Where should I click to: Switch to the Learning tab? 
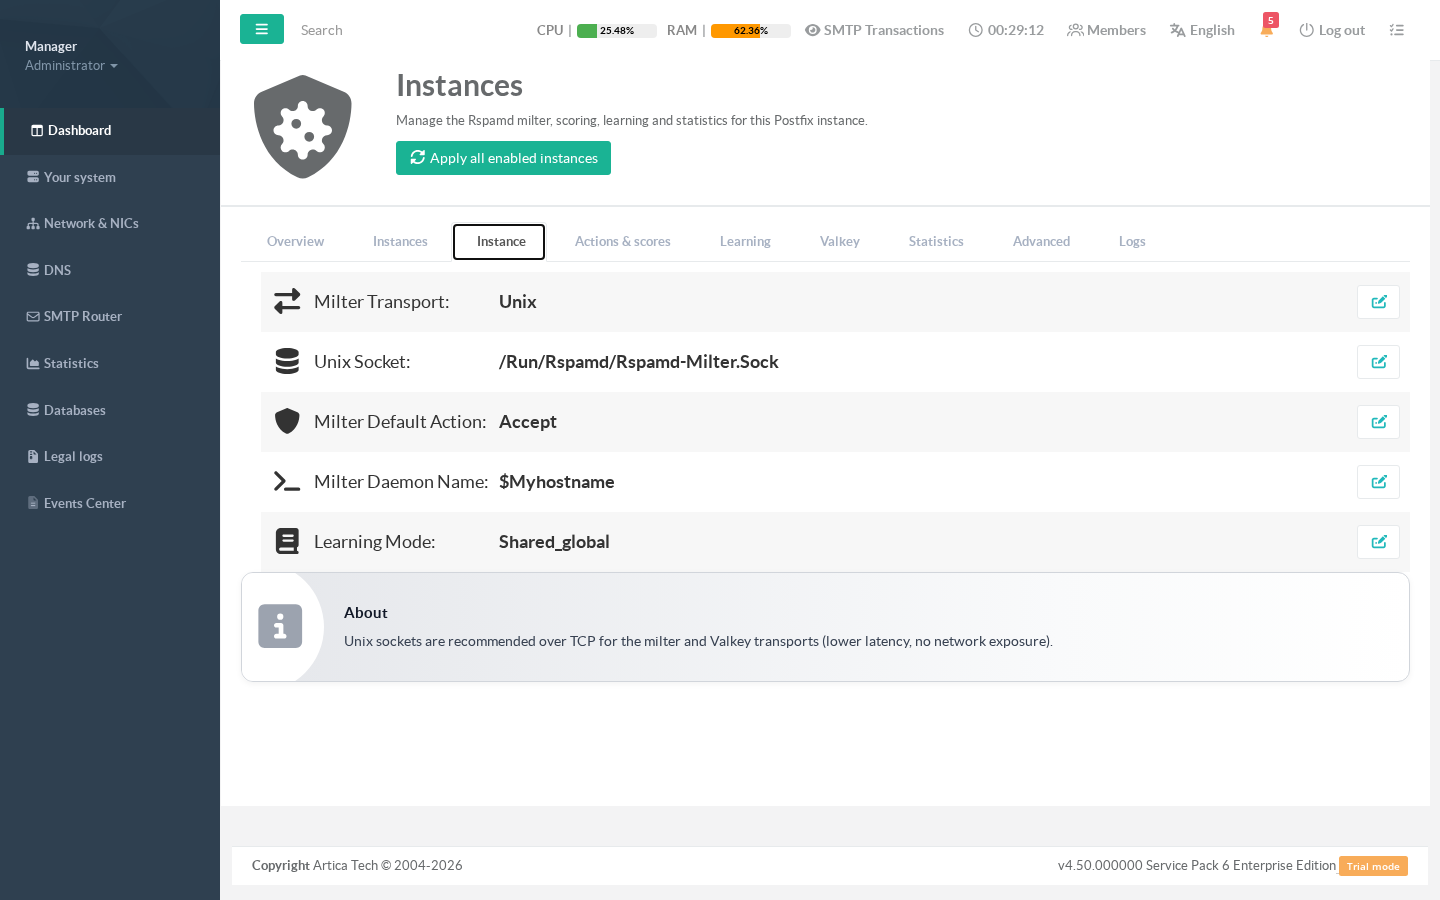pos(745,241)
